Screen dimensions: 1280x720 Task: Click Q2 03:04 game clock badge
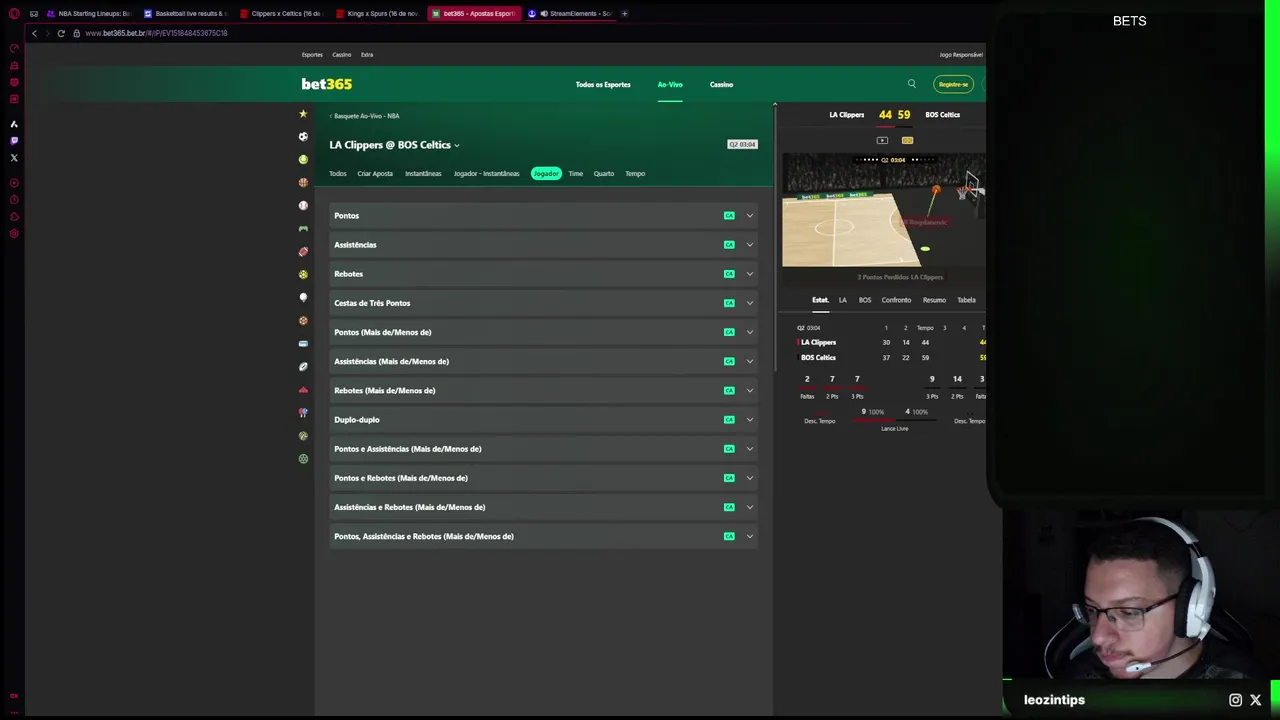[742, 145]
